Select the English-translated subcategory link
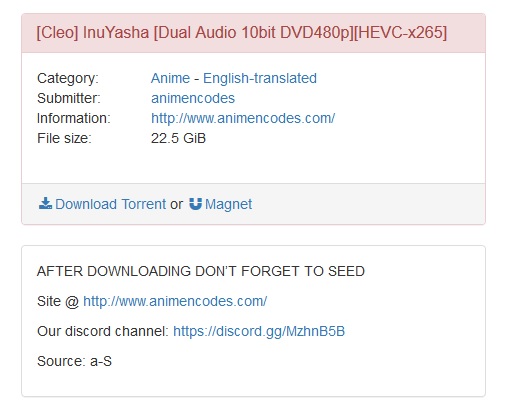Viewport: 511px width, 410px height. [260, 78]
